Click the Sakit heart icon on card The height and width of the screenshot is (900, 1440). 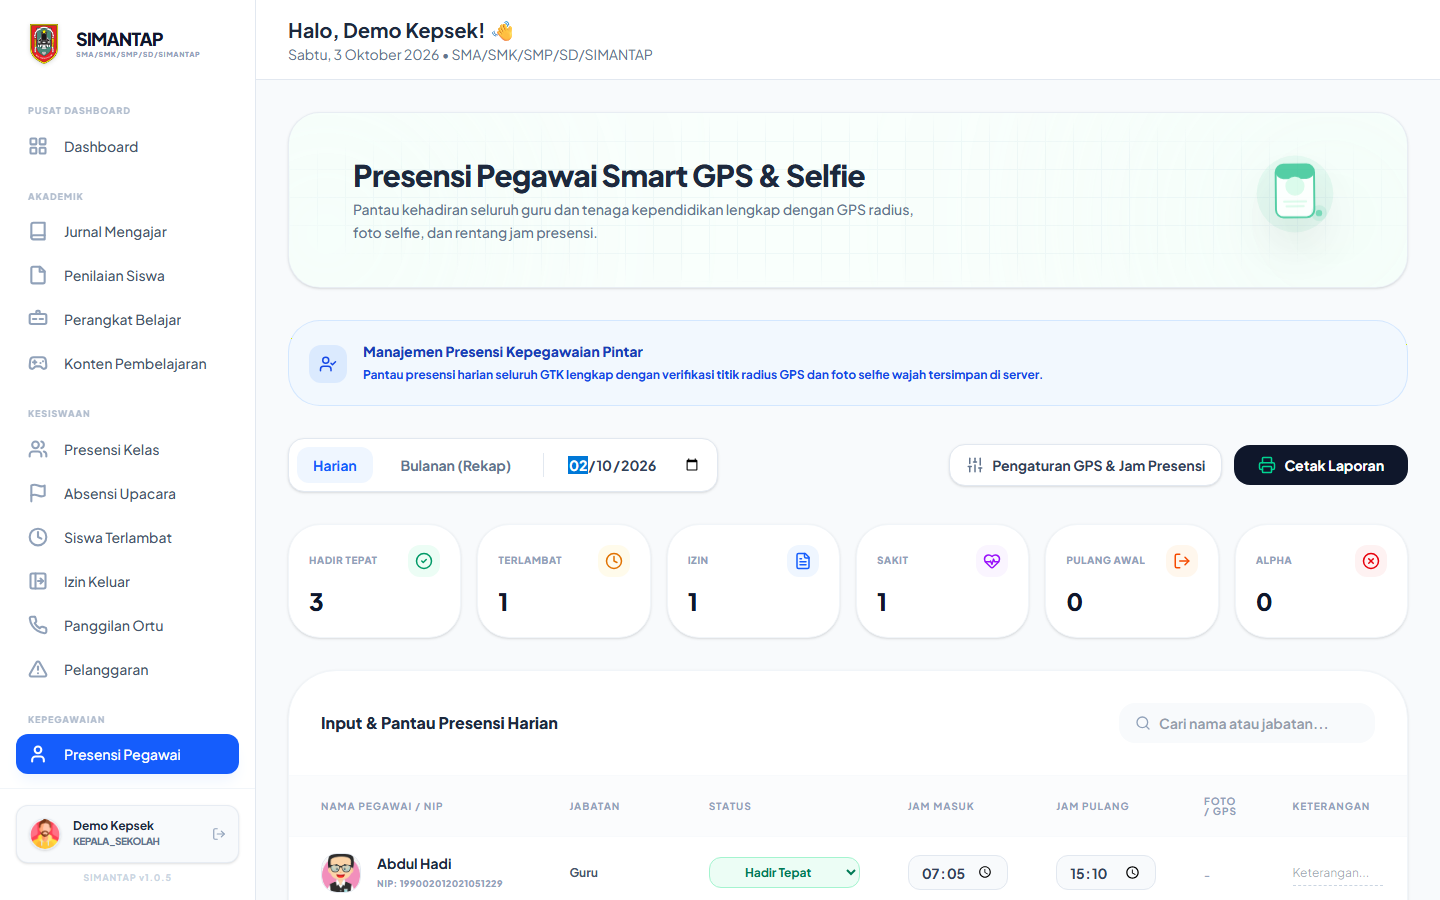pyautogui.click(x=992, y=561)
